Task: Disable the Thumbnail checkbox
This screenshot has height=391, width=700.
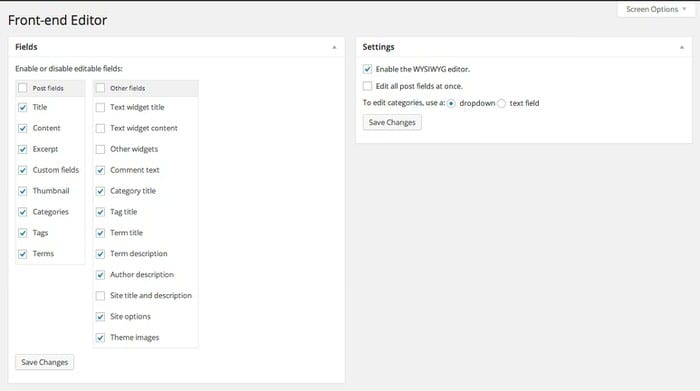Action: pos(23,191)
